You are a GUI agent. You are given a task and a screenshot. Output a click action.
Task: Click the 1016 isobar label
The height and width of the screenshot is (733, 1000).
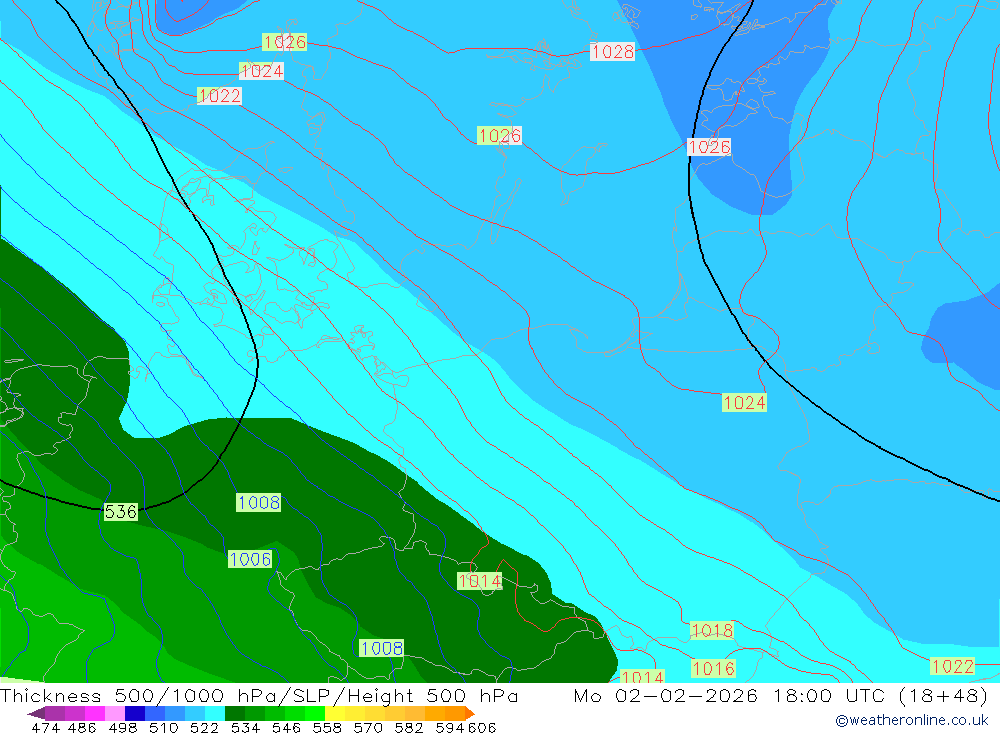714,669
